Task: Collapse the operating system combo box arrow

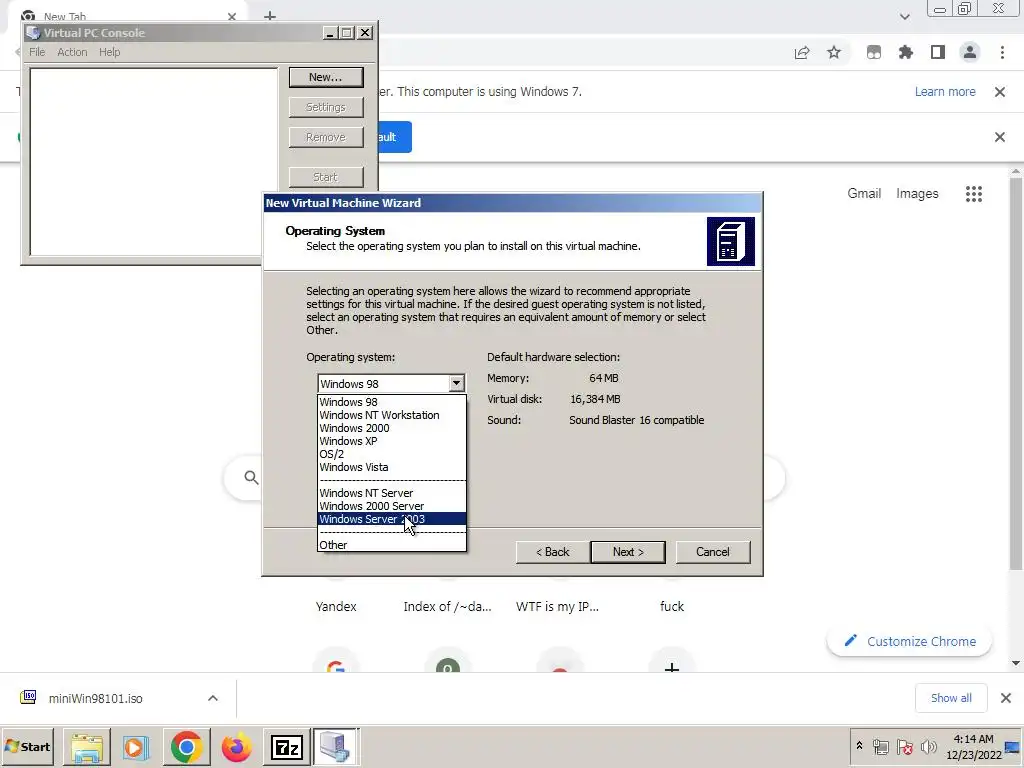Action: 456,383
